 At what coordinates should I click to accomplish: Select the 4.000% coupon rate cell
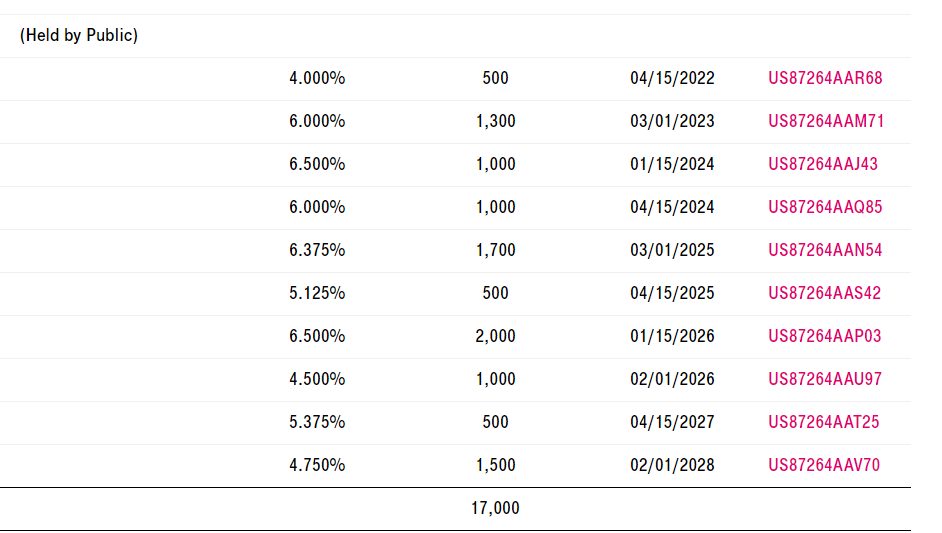tap(317, 78)
